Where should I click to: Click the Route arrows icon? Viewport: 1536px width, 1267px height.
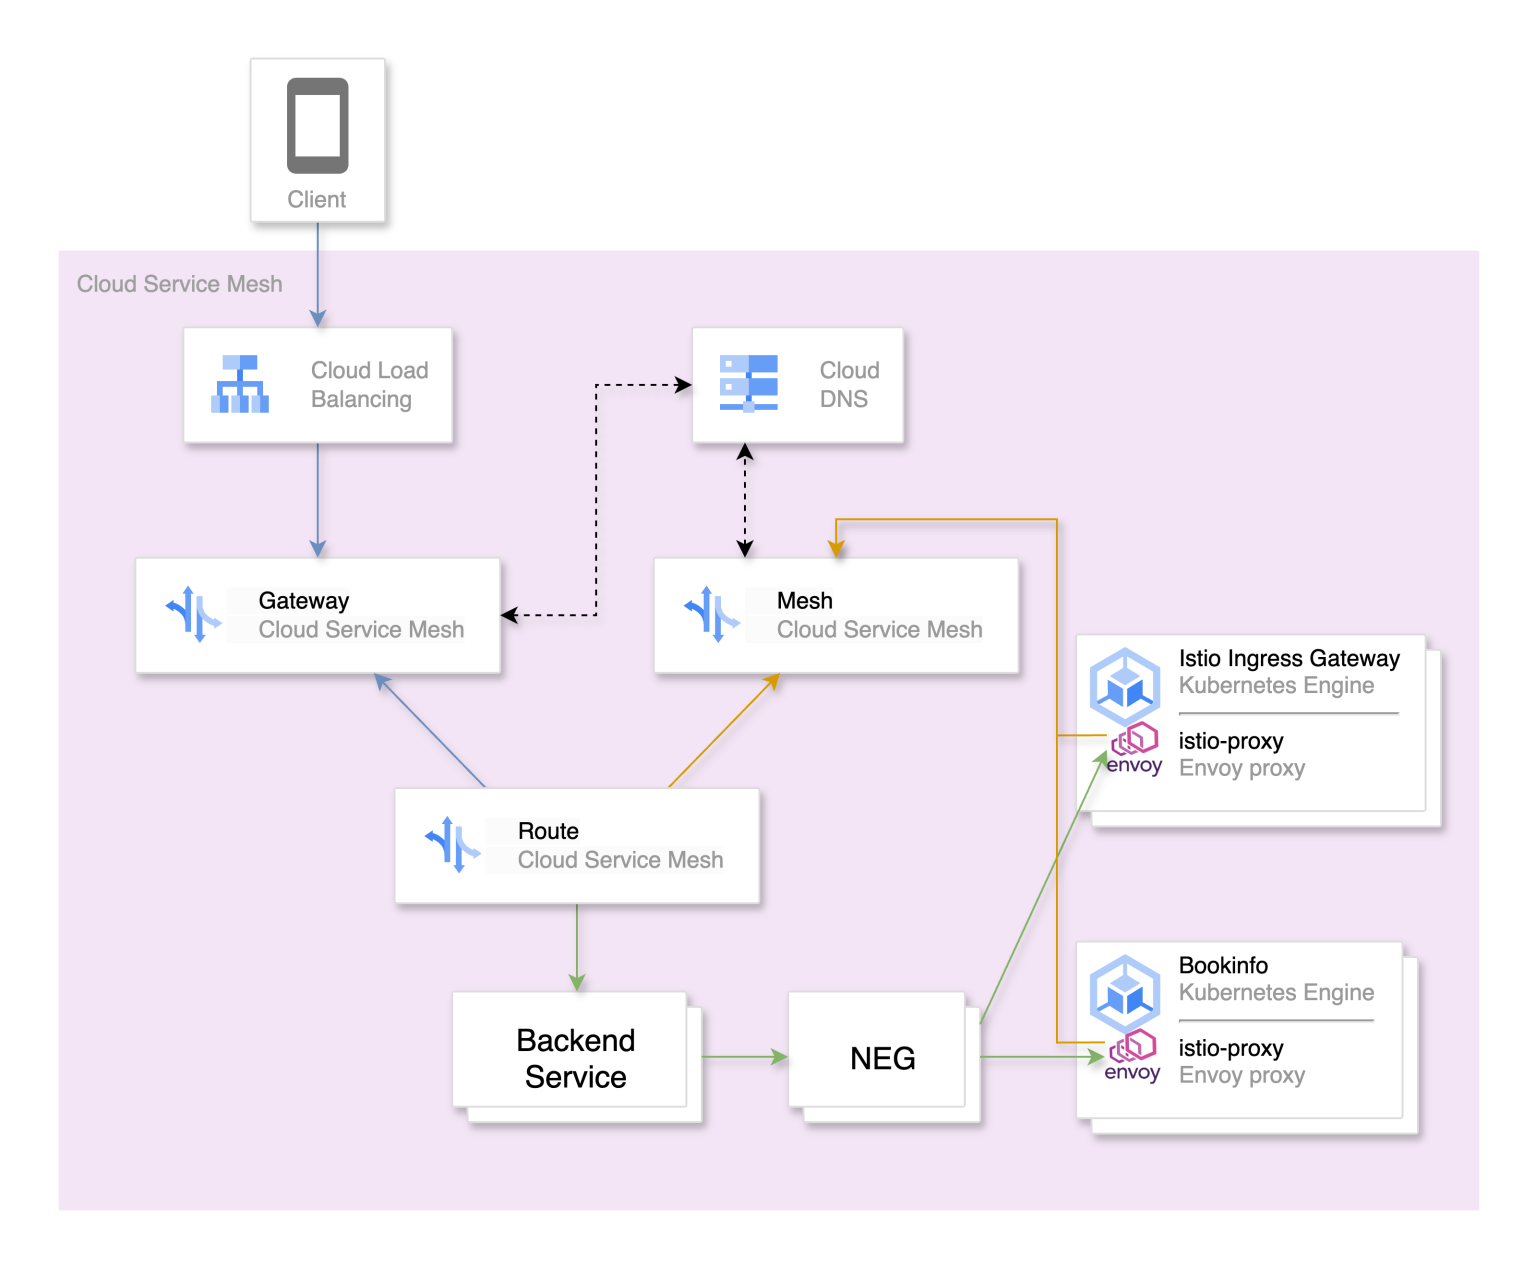pos(451,845)
